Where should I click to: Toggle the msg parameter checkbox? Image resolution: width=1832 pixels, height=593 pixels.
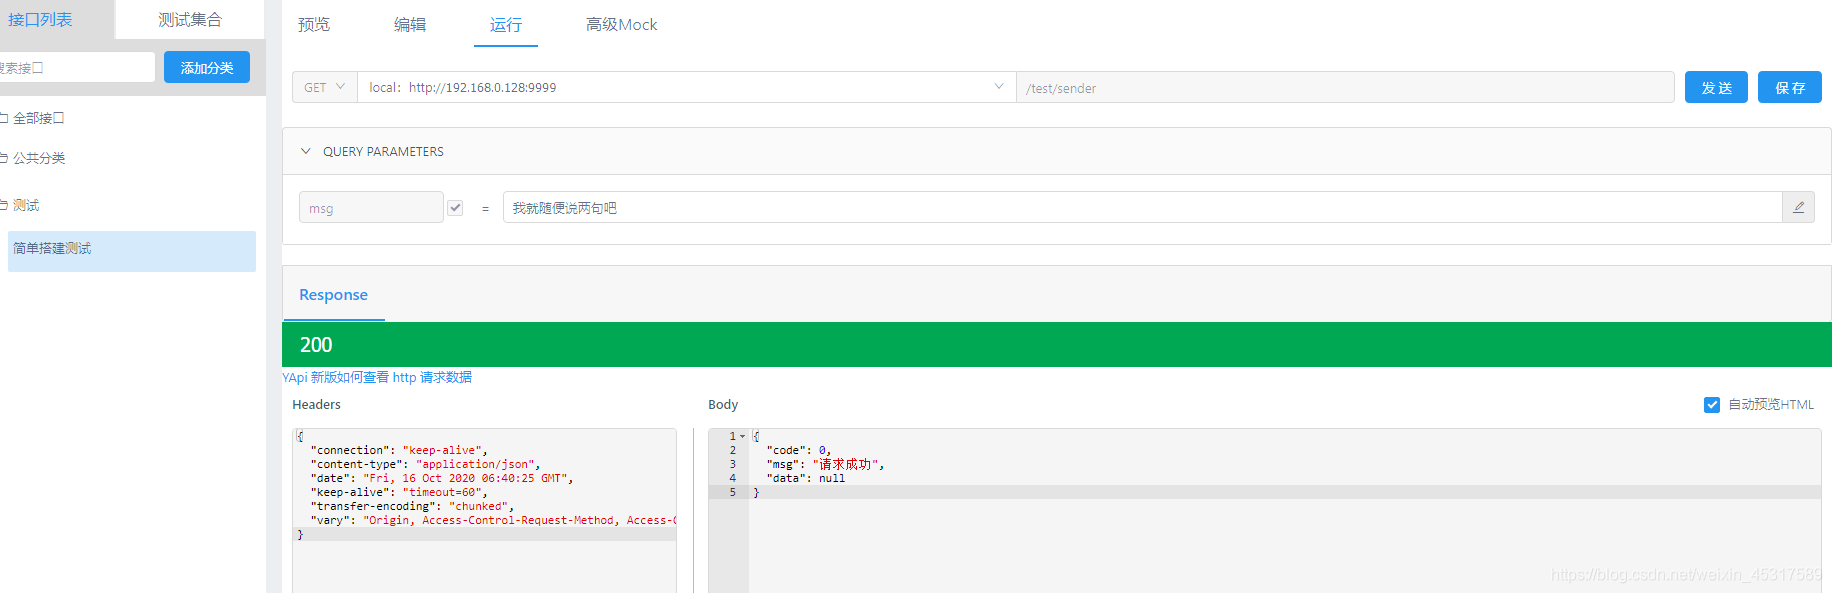455,208
